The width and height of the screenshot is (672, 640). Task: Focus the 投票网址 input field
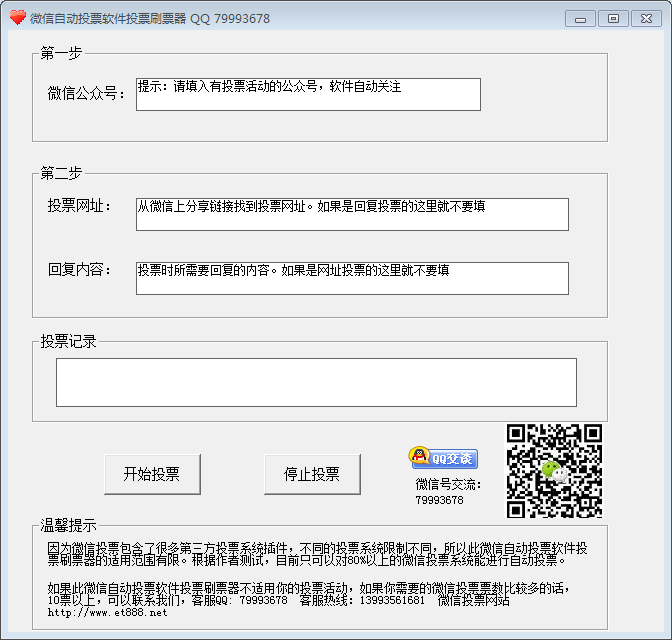point(352,214)
